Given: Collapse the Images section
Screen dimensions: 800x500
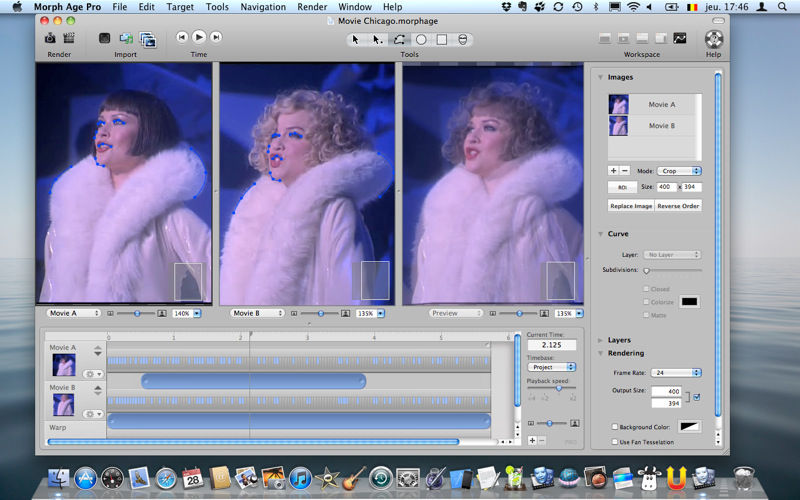Looking at the screenshot, I should tap(601, 77).
